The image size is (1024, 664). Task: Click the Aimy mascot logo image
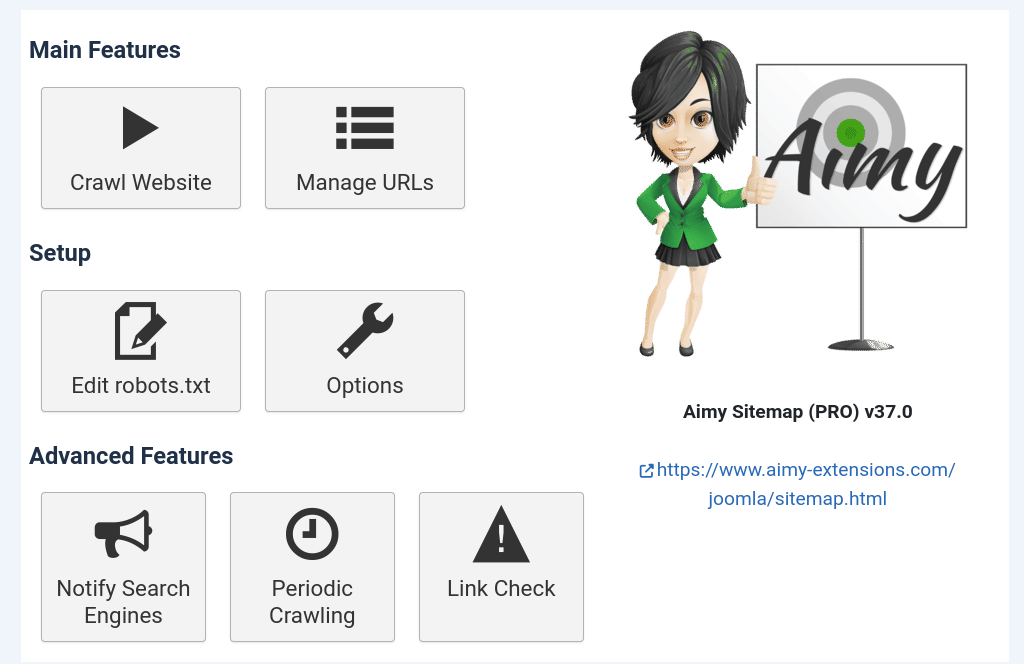(x=797, y=194)
